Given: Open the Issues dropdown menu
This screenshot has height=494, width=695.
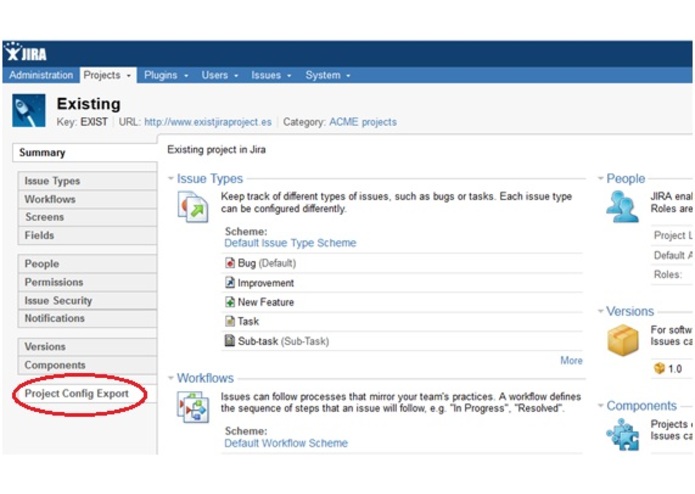Looking at the screenshot, I should tap(271, 75).
